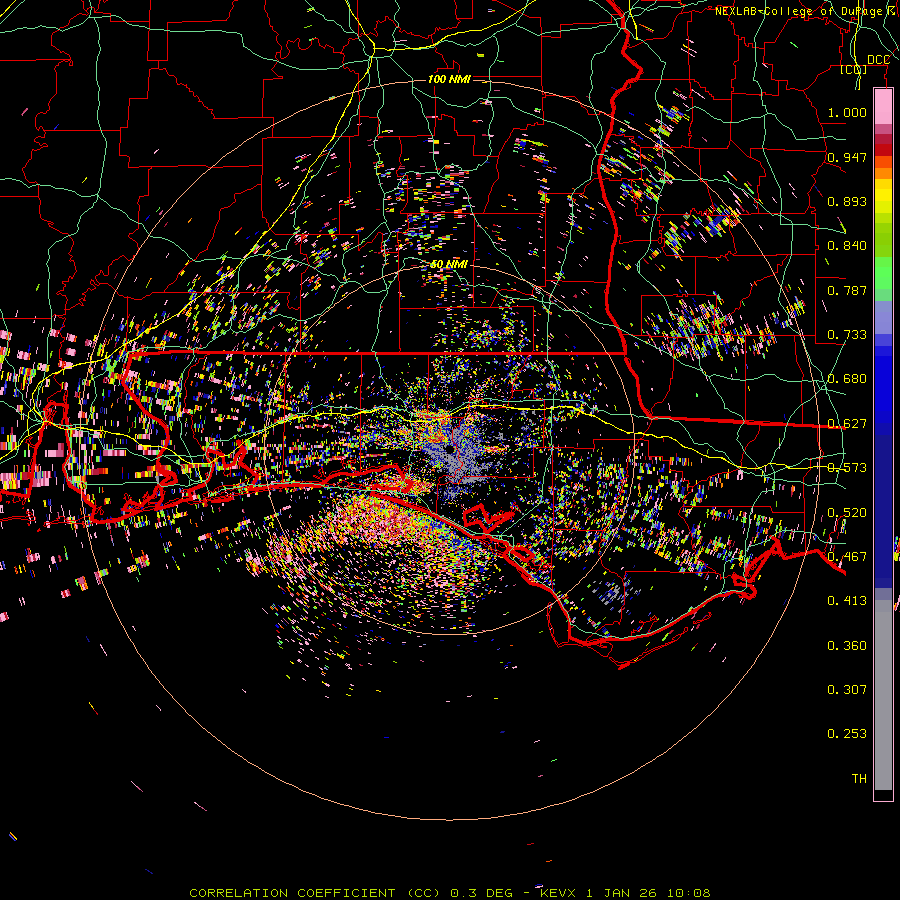Screen dimensions: 900x900
Task: Click the dark radar site dot at the map center
Action: pos(449,448)
